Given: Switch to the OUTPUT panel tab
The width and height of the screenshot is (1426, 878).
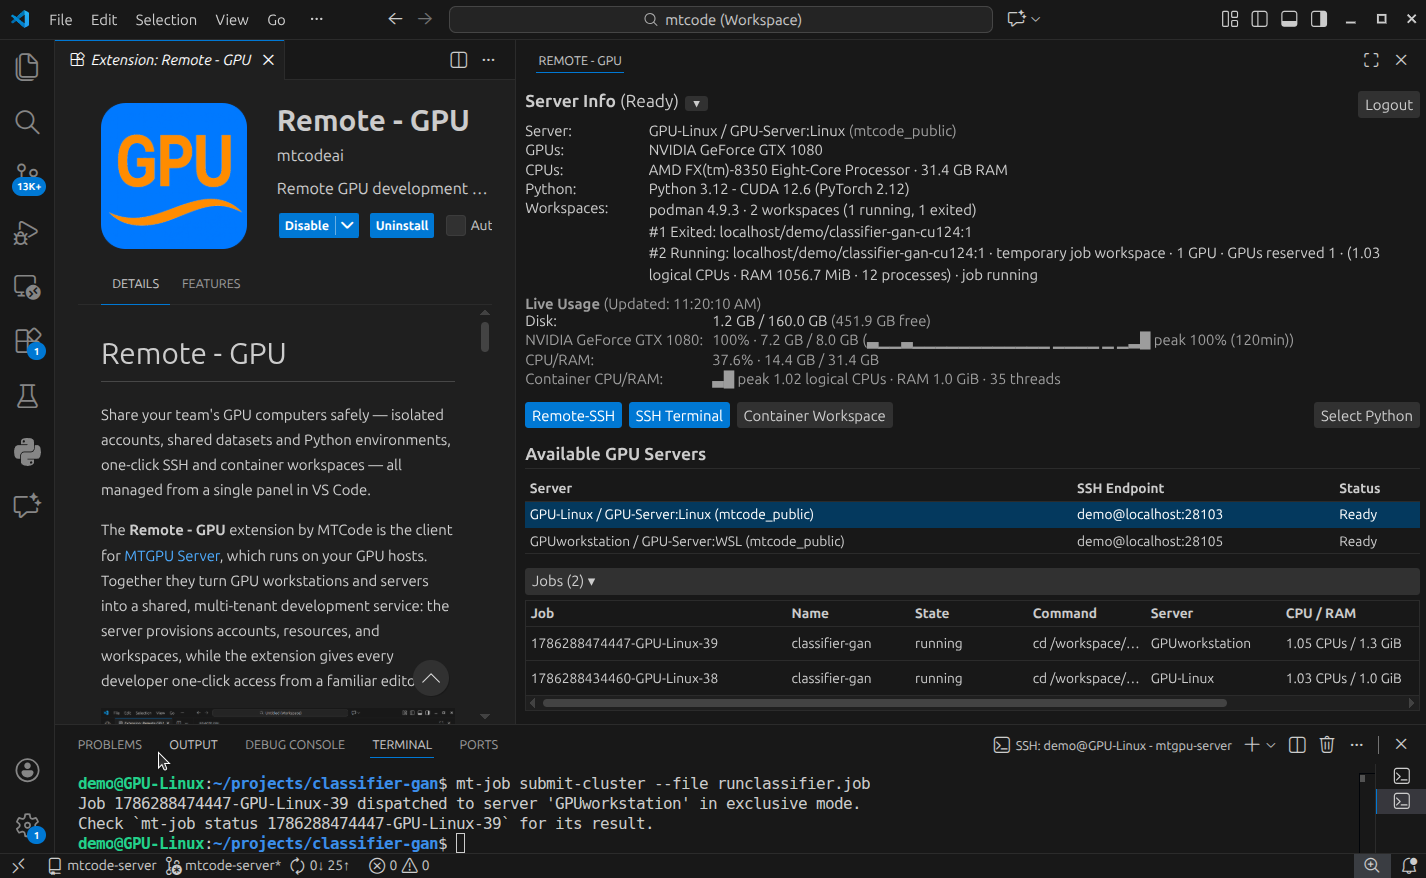Looking at the screenshot, I should click(x=193, y=745).
